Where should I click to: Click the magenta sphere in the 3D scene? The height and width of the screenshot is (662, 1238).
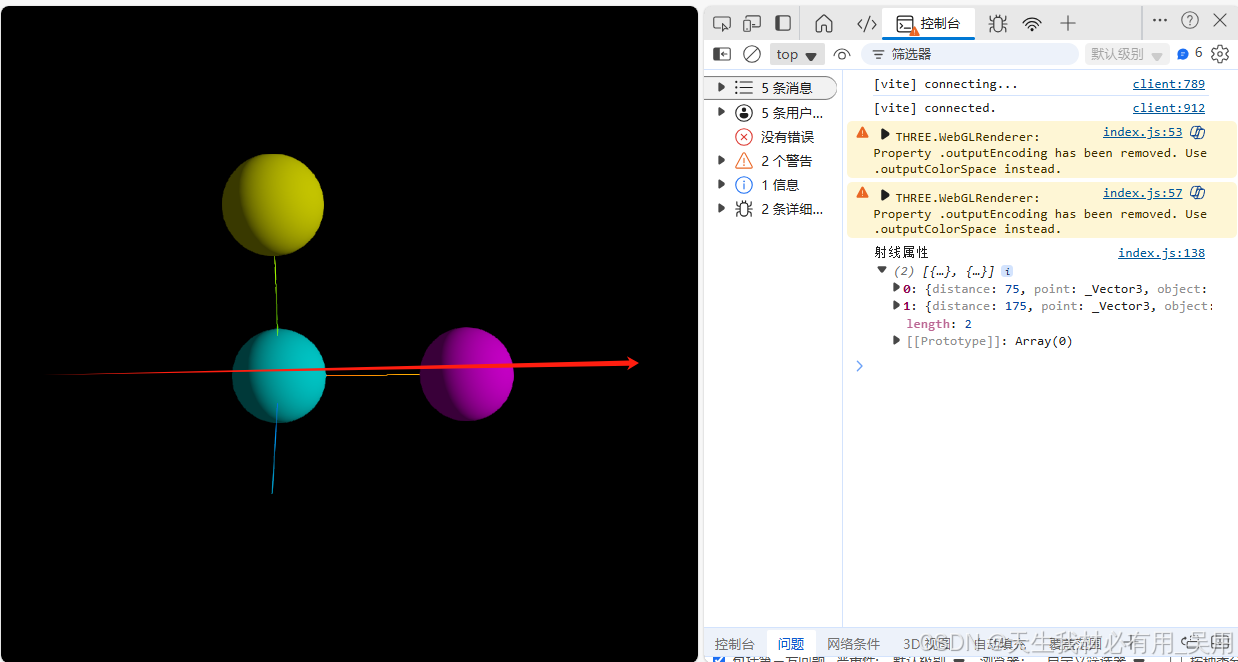click(x=466, y=374)
